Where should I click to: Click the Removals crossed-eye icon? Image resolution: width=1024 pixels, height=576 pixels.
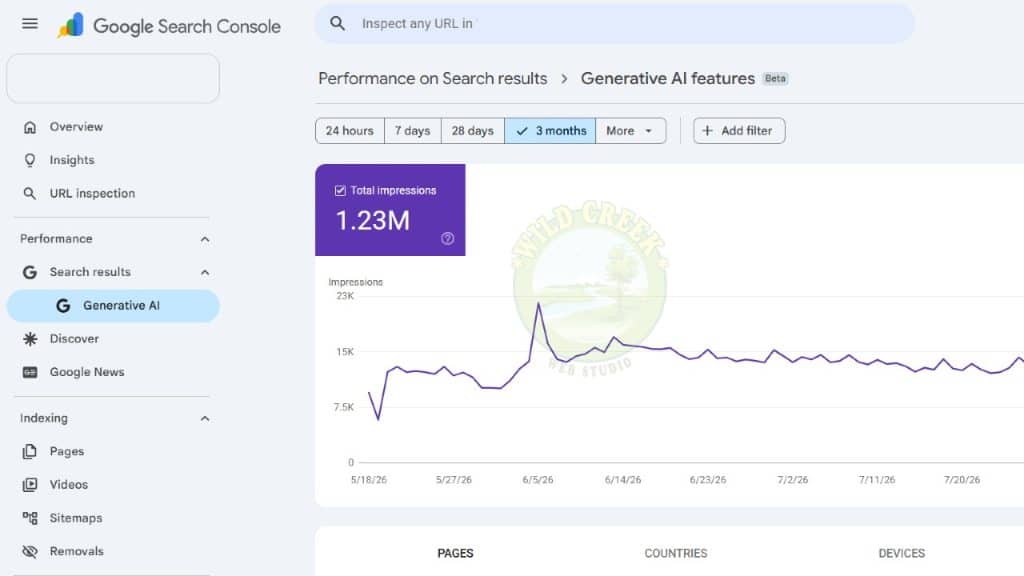30,552
